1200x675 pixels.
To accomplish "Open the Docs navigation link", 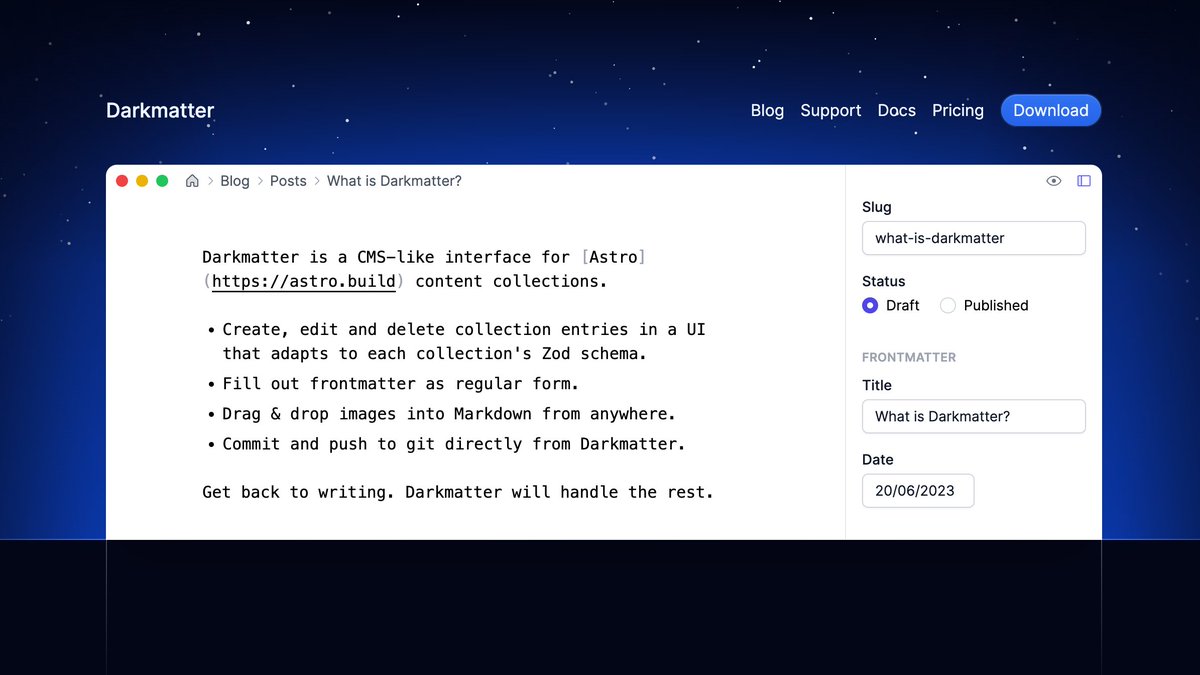I will tap(896, 110).
